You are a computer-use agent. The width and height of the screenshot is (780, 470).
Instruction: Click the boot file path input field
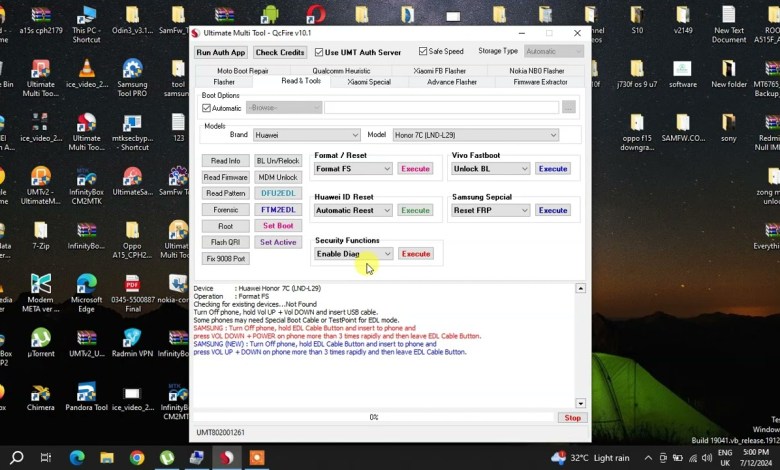(442, 107)
